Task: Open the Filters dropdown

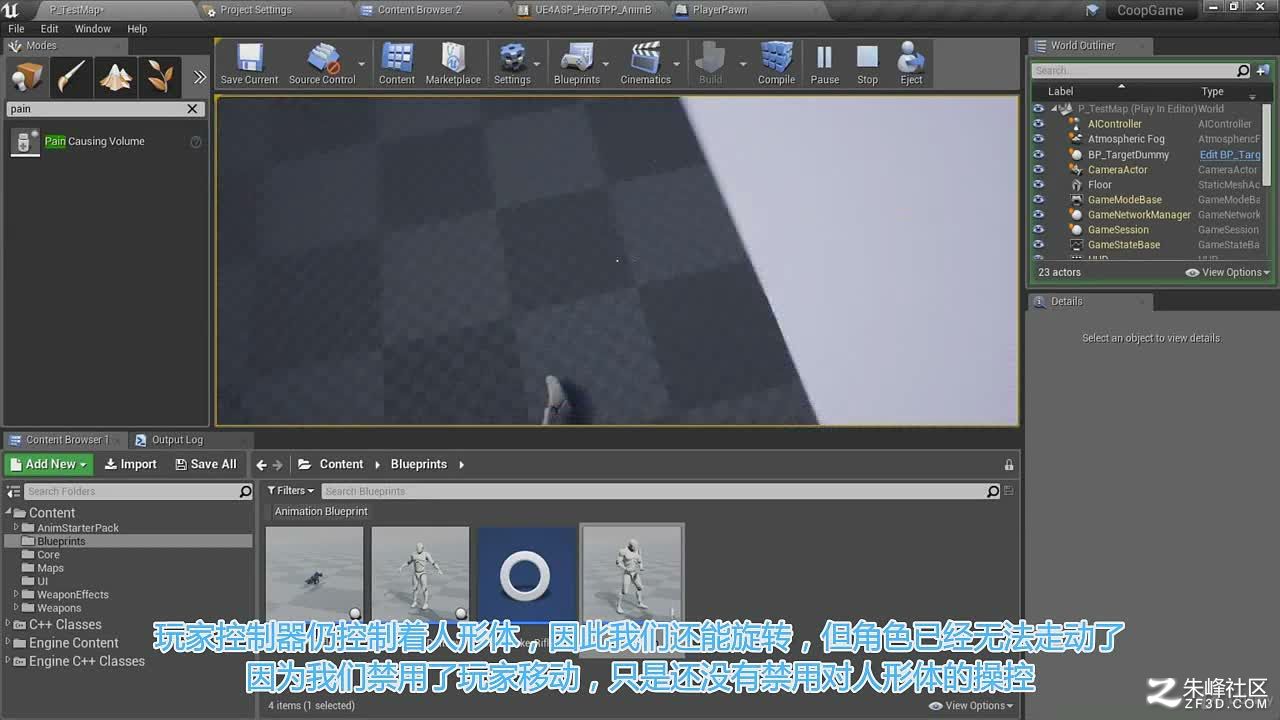Action: pos(291,491)
